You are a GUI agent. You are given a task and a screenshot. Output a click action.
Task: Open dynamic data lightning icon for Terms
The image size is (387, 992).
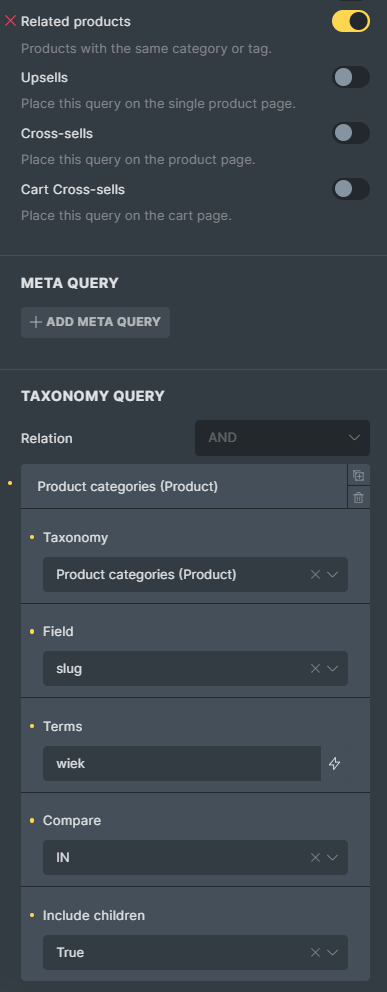tap(335, 764)
